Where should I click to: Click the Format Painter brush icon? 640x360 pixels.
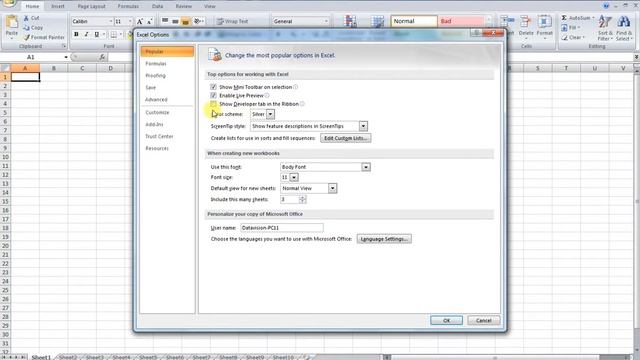point(27,38)
